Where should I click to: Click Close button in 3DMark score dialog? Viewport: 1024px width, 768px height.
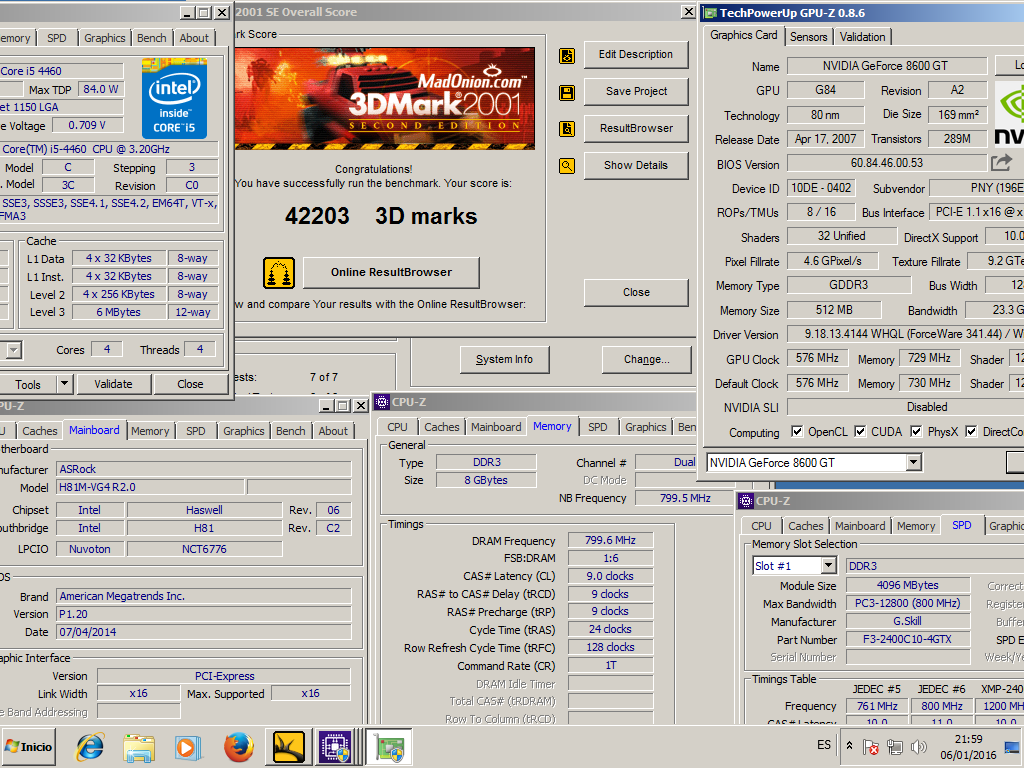pos(636,293)
